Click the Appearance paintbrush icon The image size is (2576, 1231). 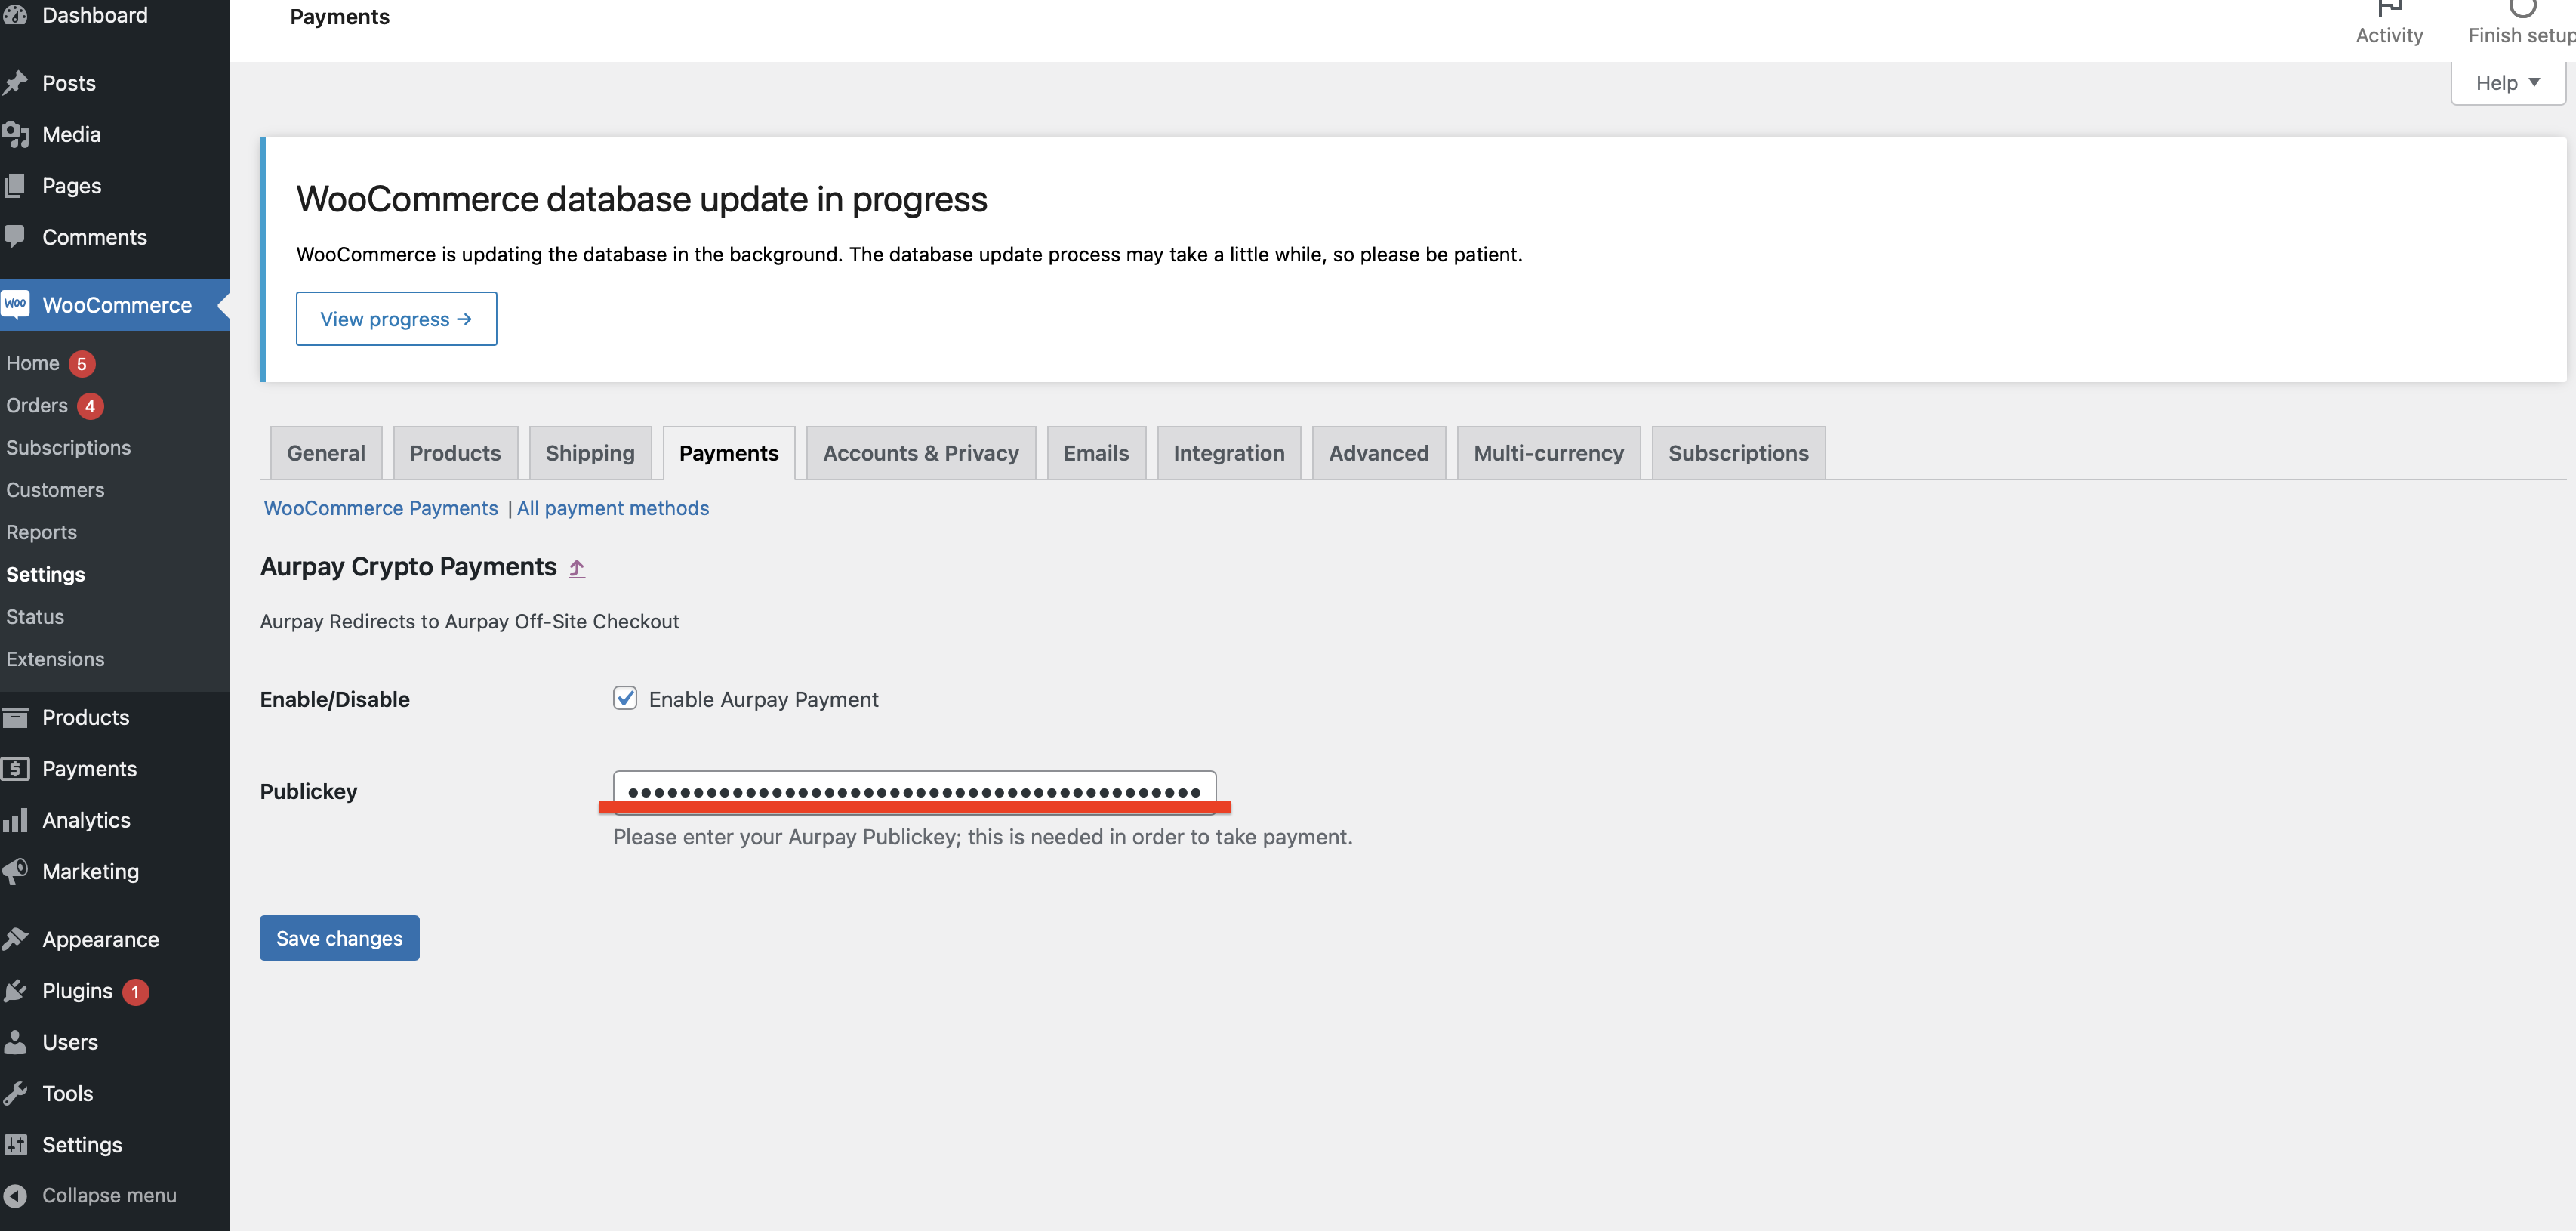(15, 939)
